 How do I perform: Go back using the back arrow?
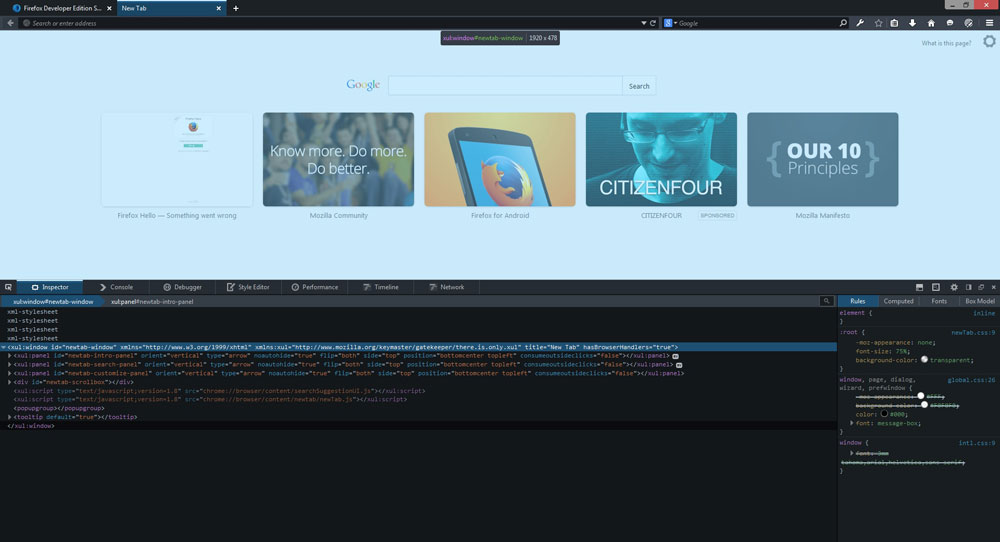coord(10,23)
